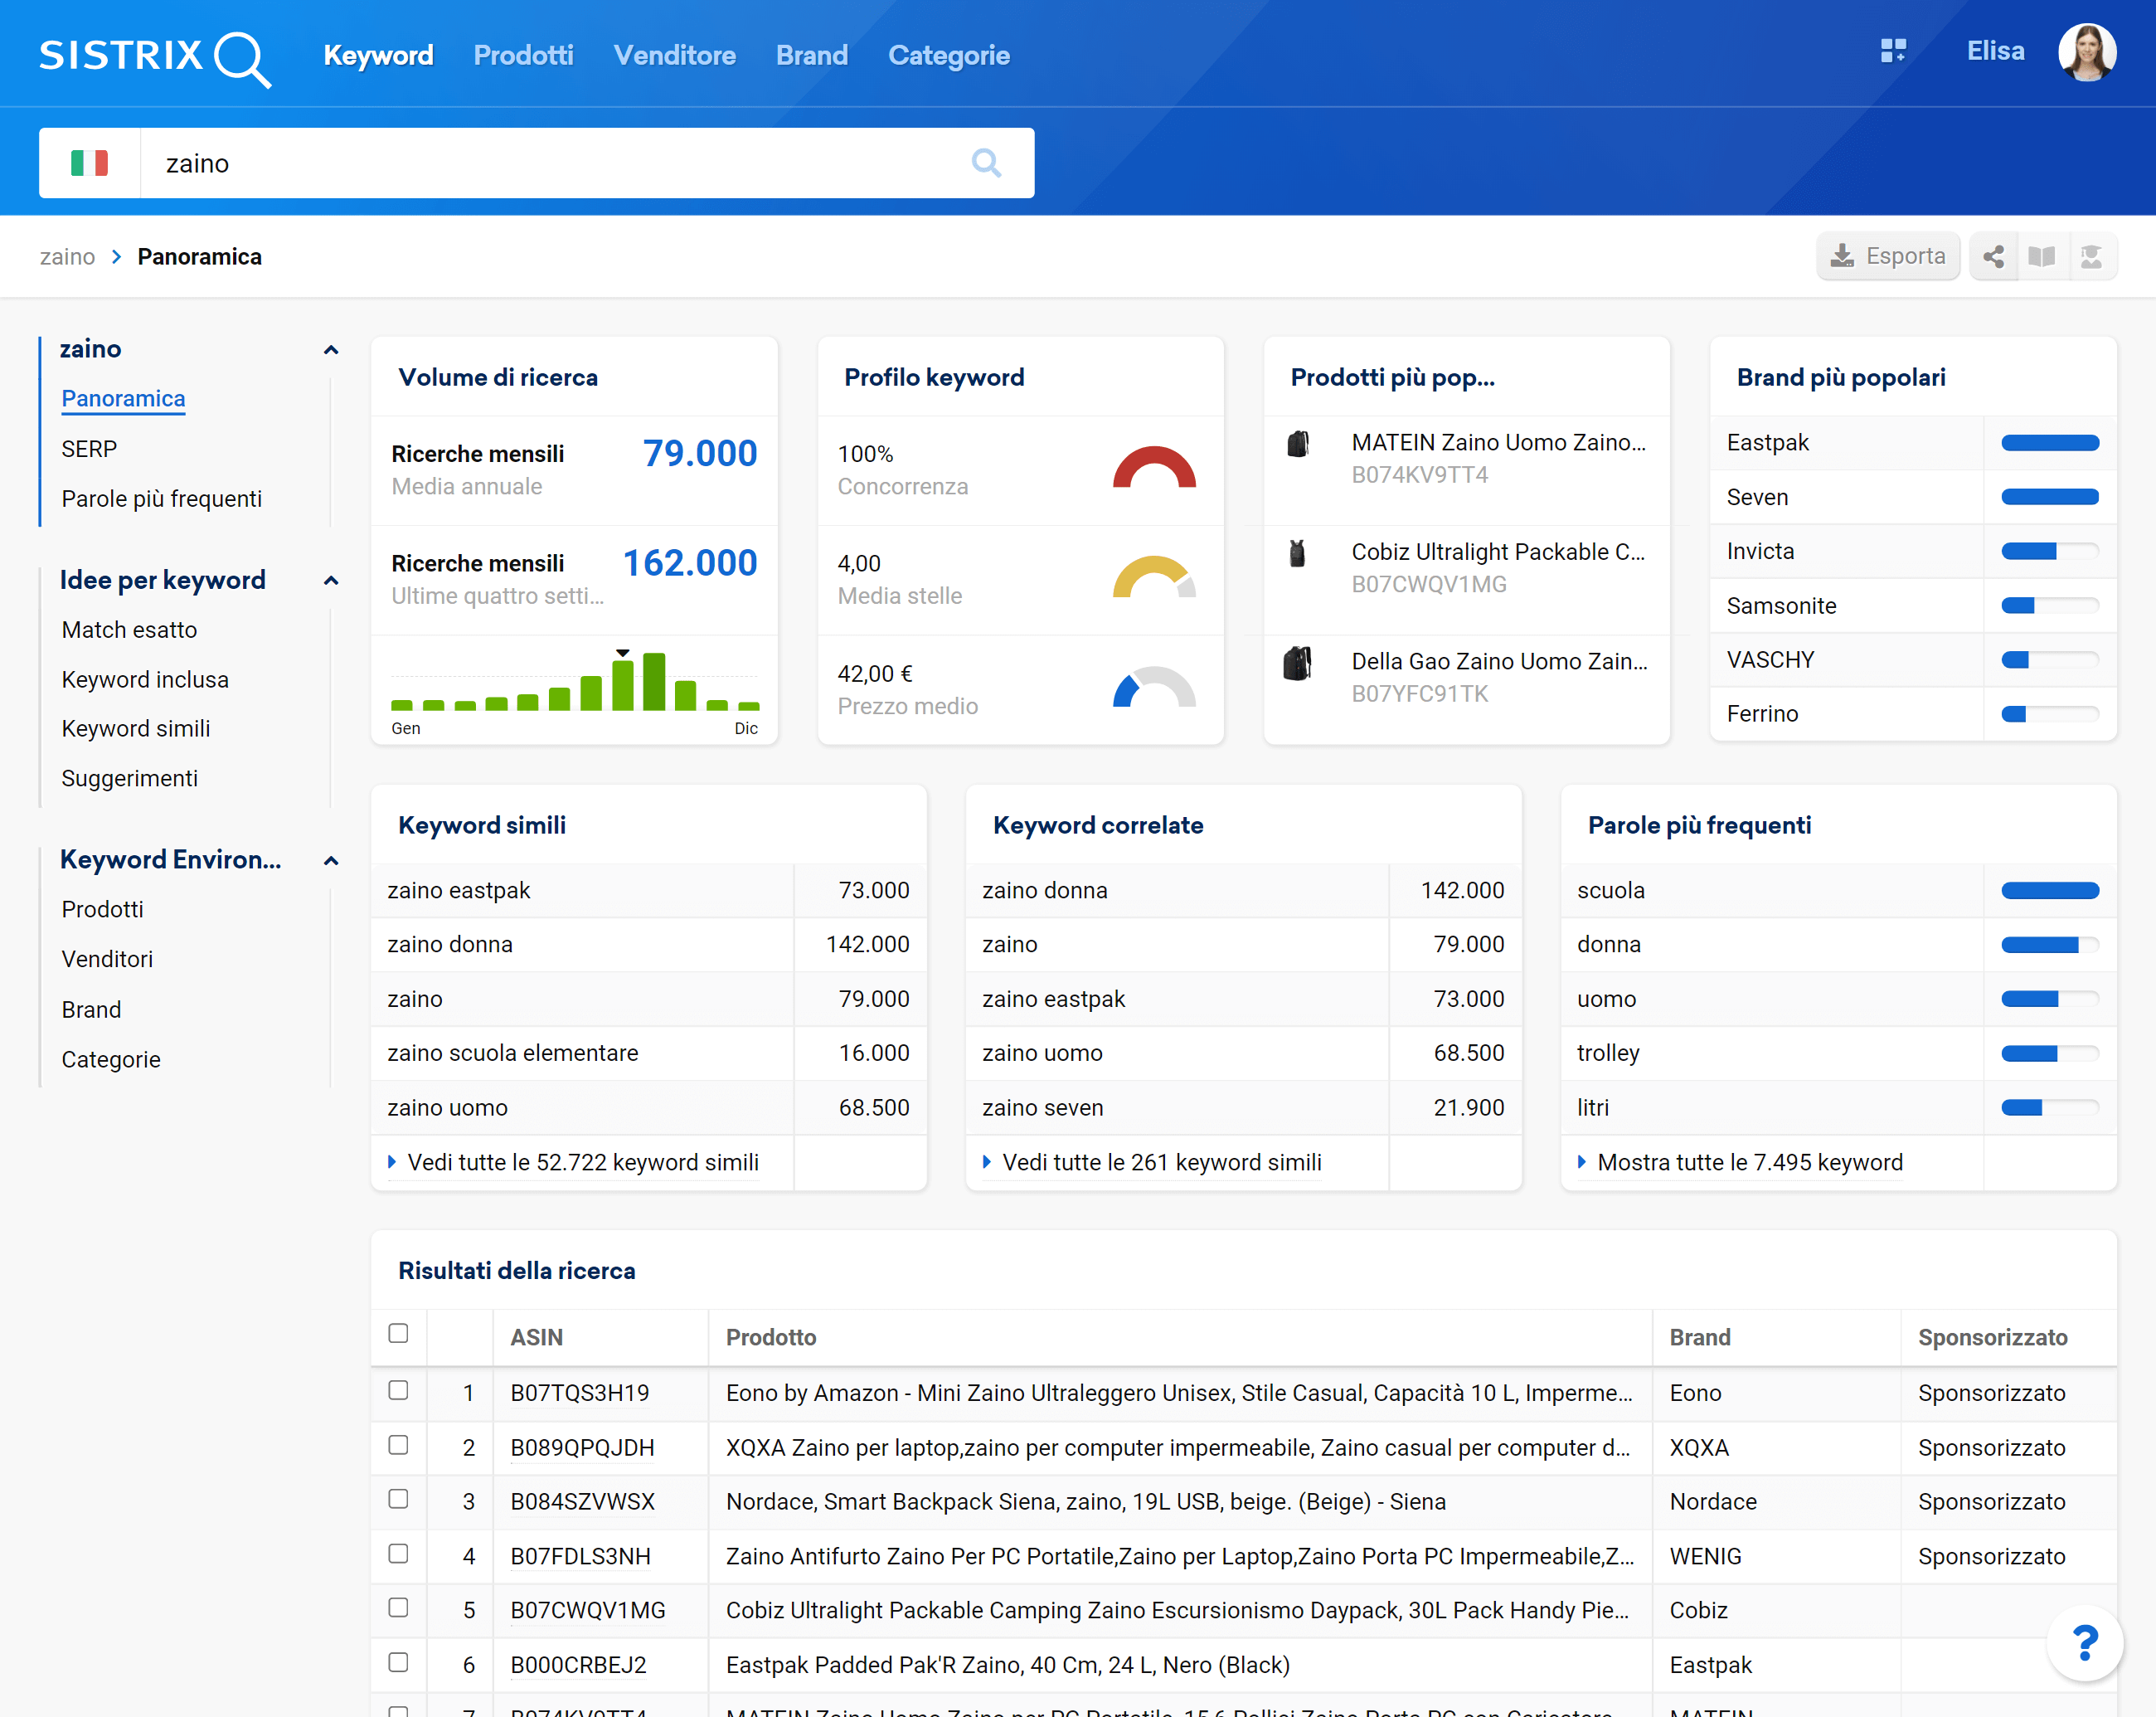Open Suggerimenti in sidebar
Viewport: 2156px width, 1717px height.
(x=129, y=779)
